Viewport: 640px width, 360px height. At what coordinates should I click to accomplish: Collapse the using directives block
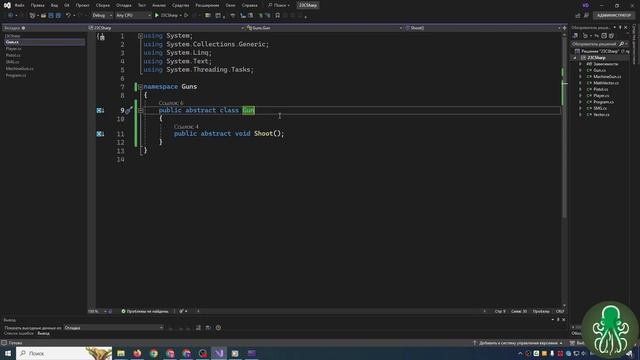(x=140, y=36)
